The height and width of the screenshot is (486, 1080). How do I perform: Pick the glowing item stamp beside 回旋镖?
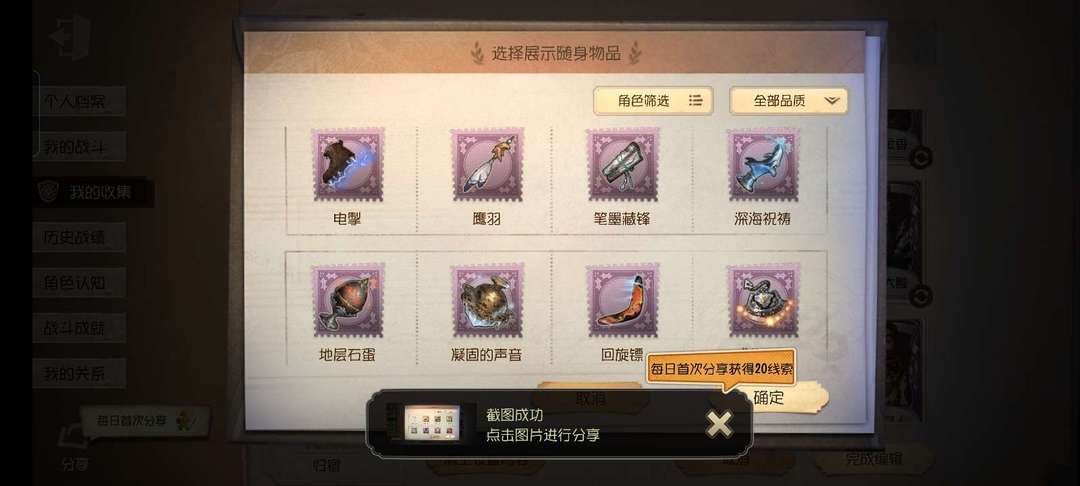pos(763,300)
